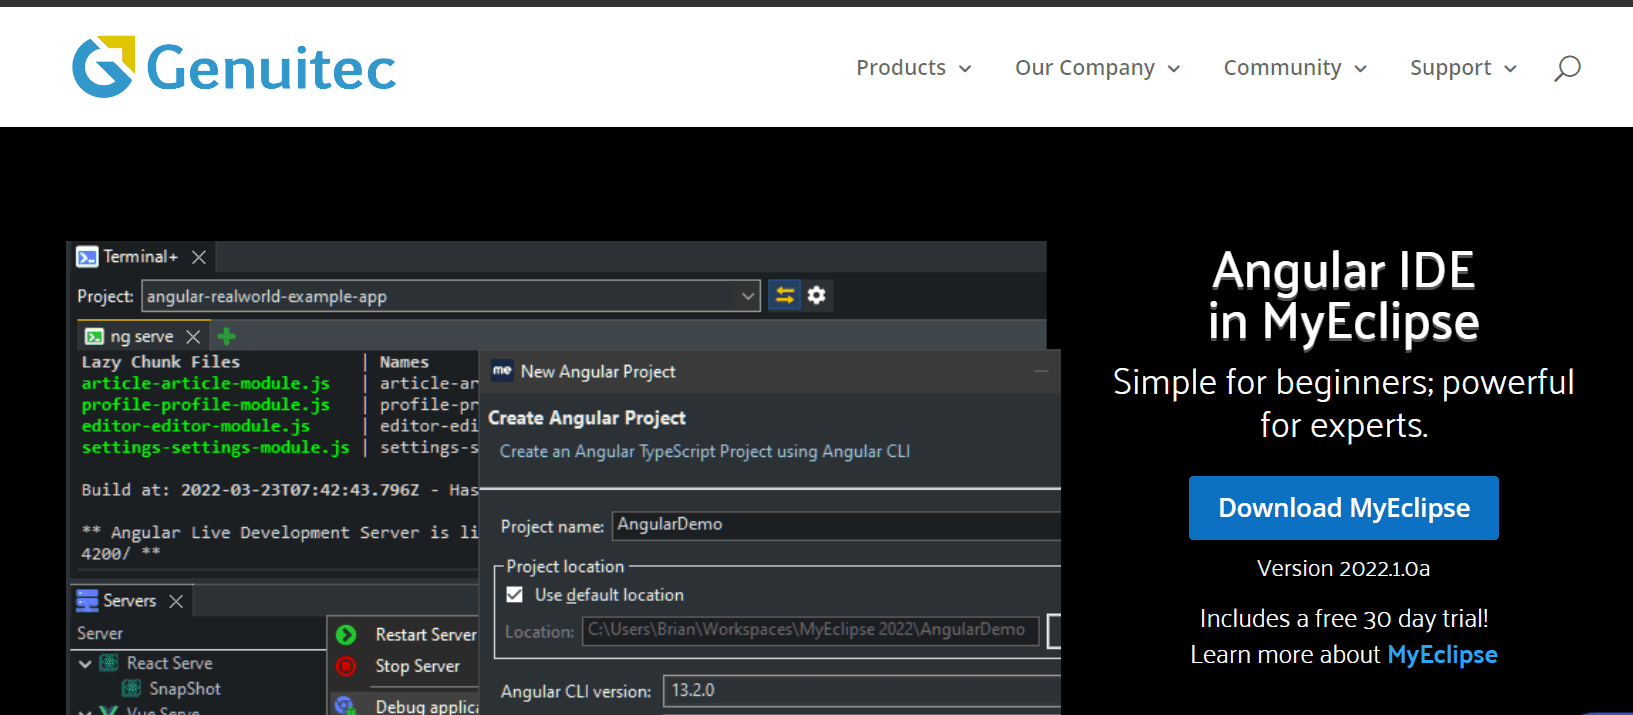Screen dimensions: 1633x715
Task: Open the Our Company menu
Action: coord(1085,67)
